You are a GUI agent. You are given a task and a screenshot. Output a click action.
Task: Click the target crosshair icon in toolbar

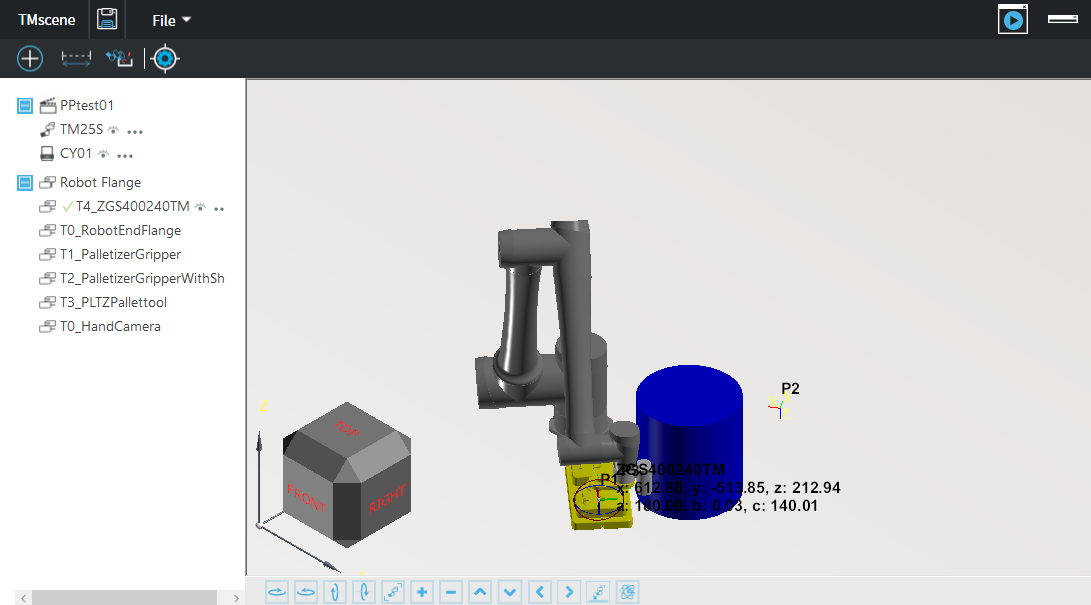(165, 59)
